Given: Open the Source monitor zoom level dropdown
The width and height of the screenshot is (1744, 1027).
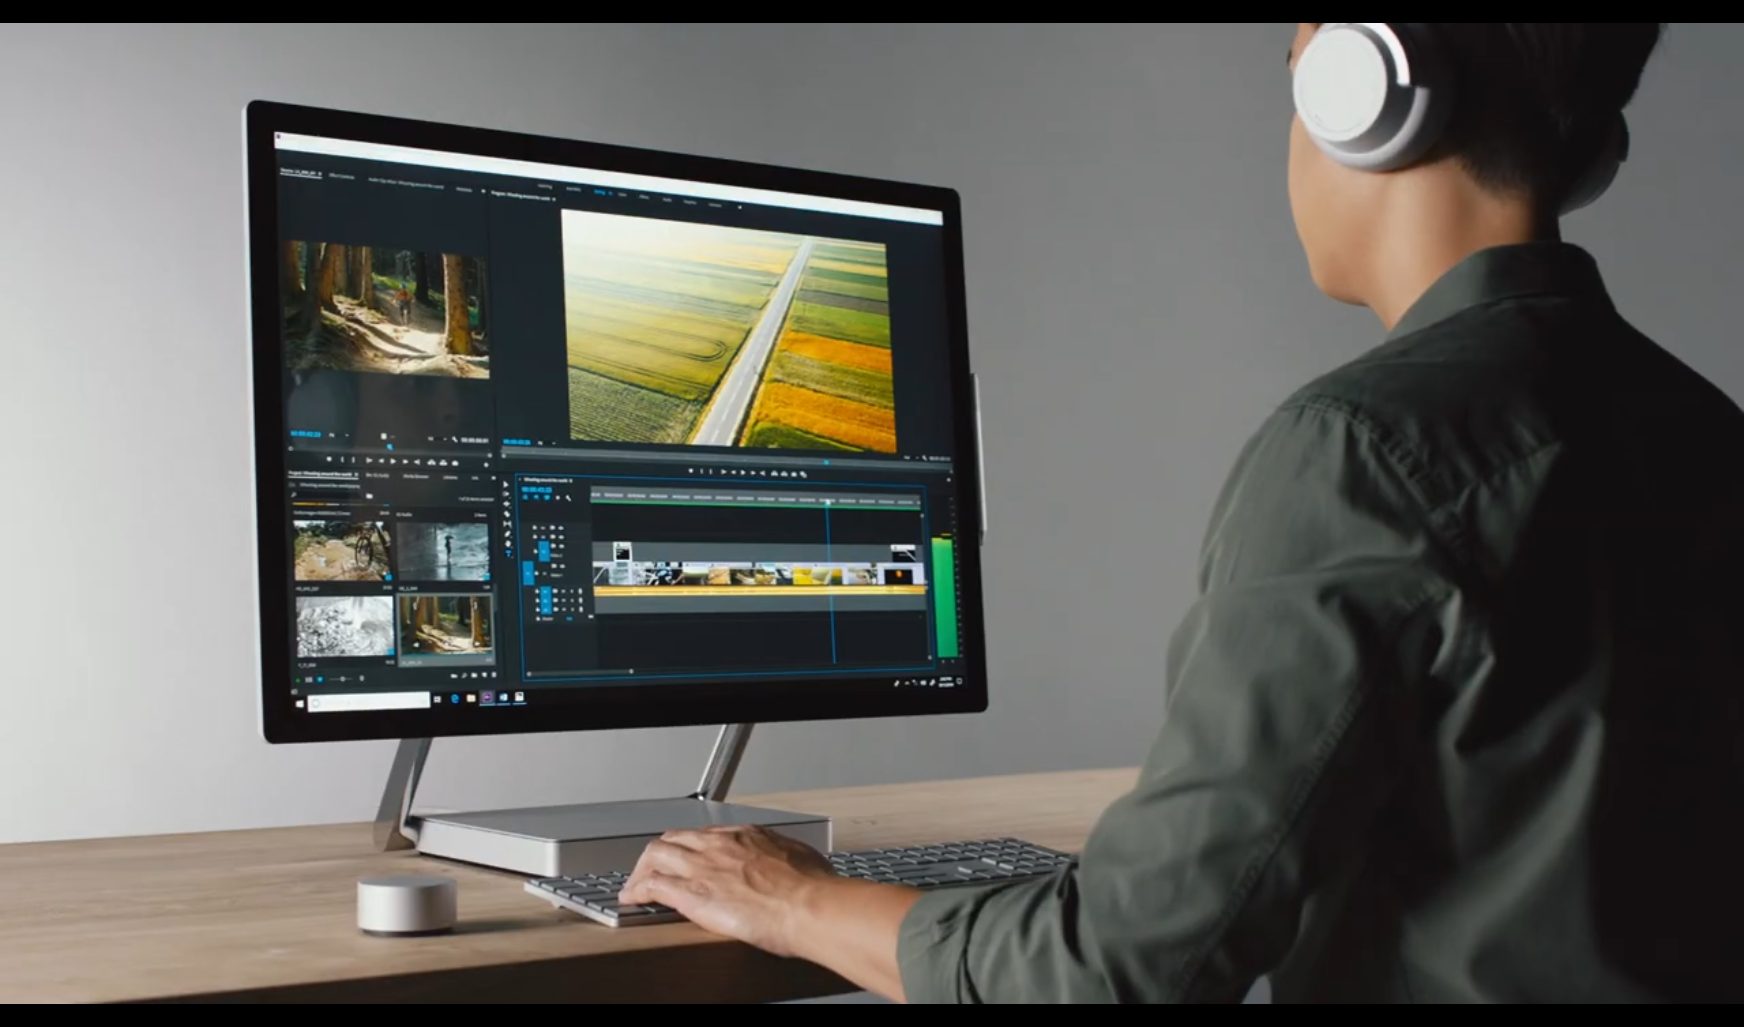Looking at the screenshot, I should [x=334, y=435].
